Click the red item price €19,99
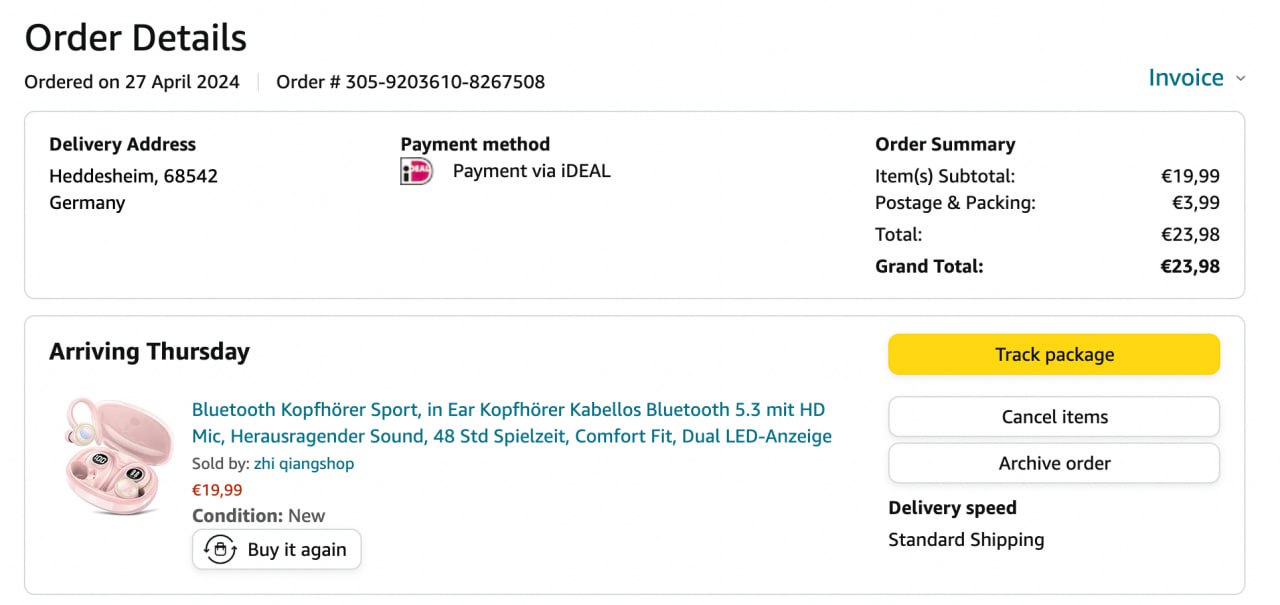The image size is (1280, 605). click(x=216, y=490)
